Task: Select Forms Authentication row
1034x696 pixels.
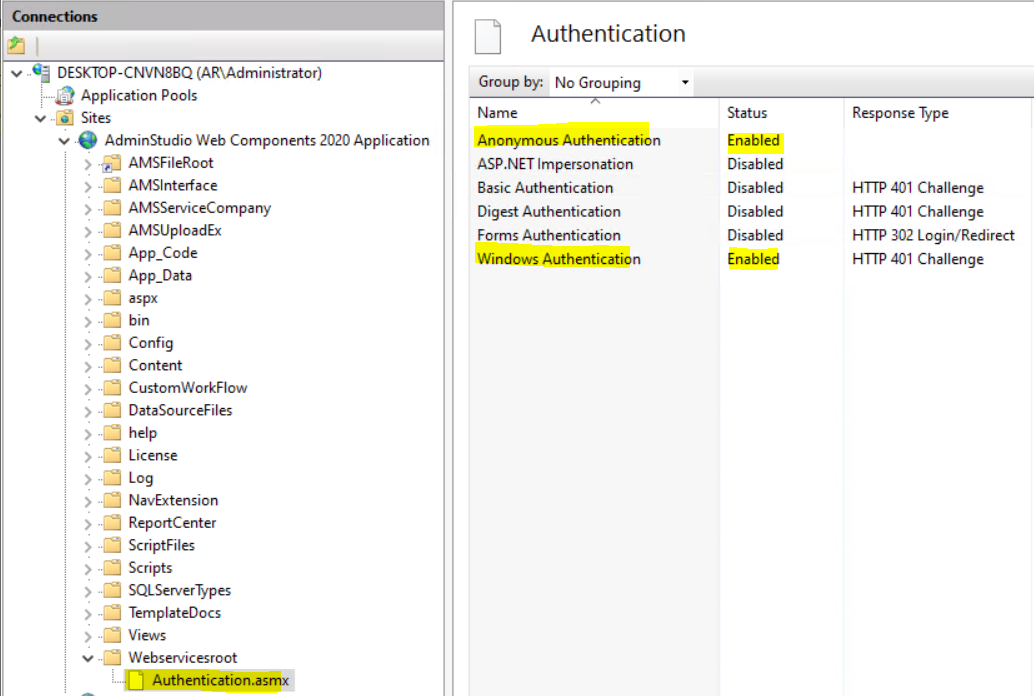Action: (750, 236)
